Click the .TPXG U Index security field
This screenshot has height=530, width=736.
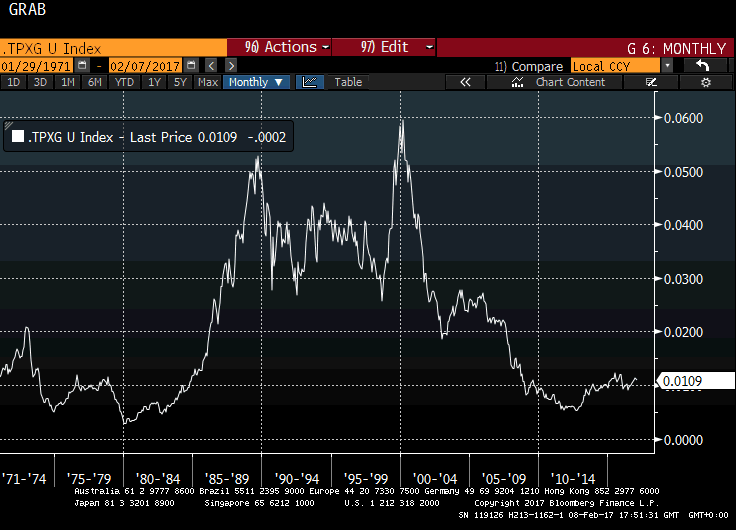(113, 48)
